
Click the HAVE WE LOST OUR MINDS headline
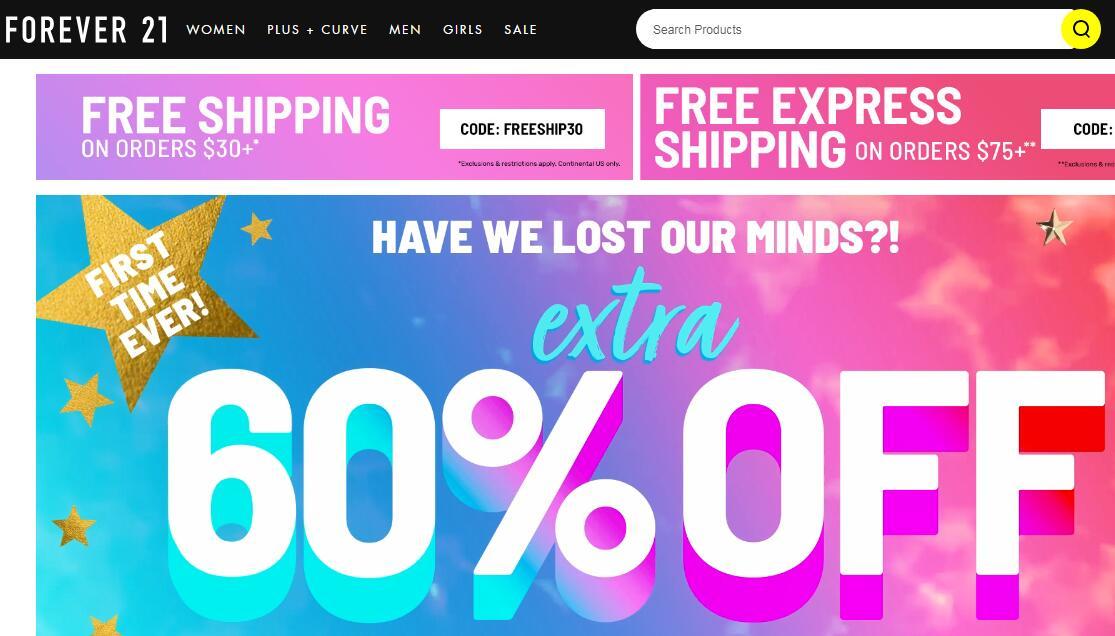click(x=636, y=237)
